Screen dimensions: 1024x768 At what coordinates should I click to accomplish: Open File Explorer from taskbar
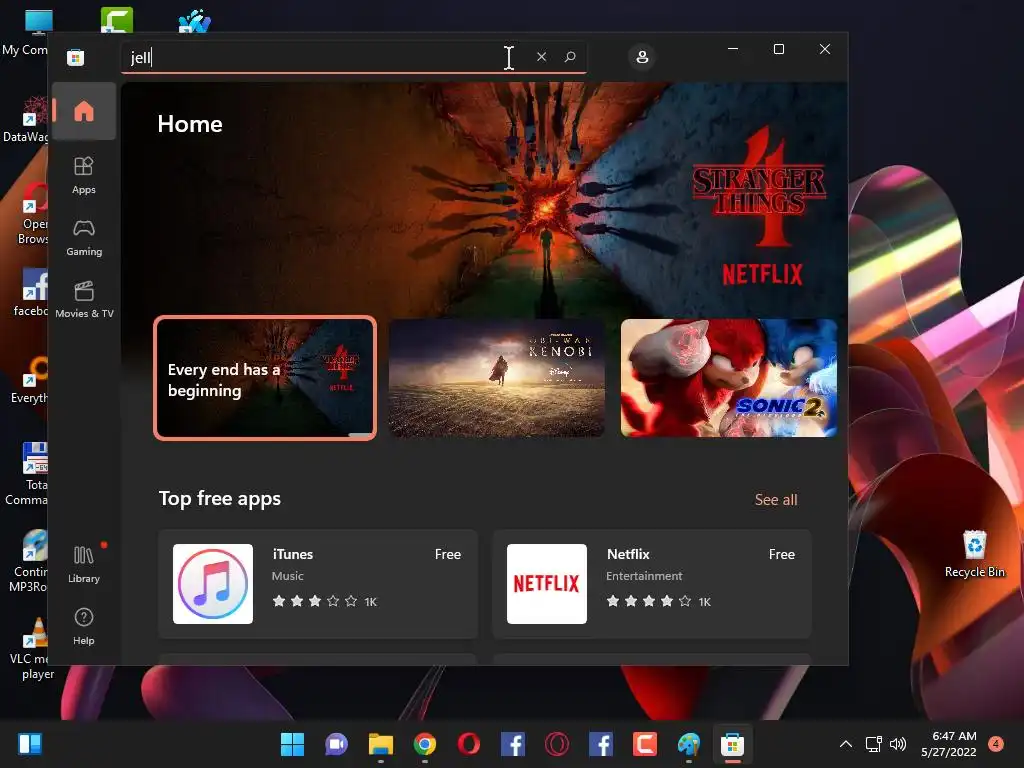pos(381,744)
